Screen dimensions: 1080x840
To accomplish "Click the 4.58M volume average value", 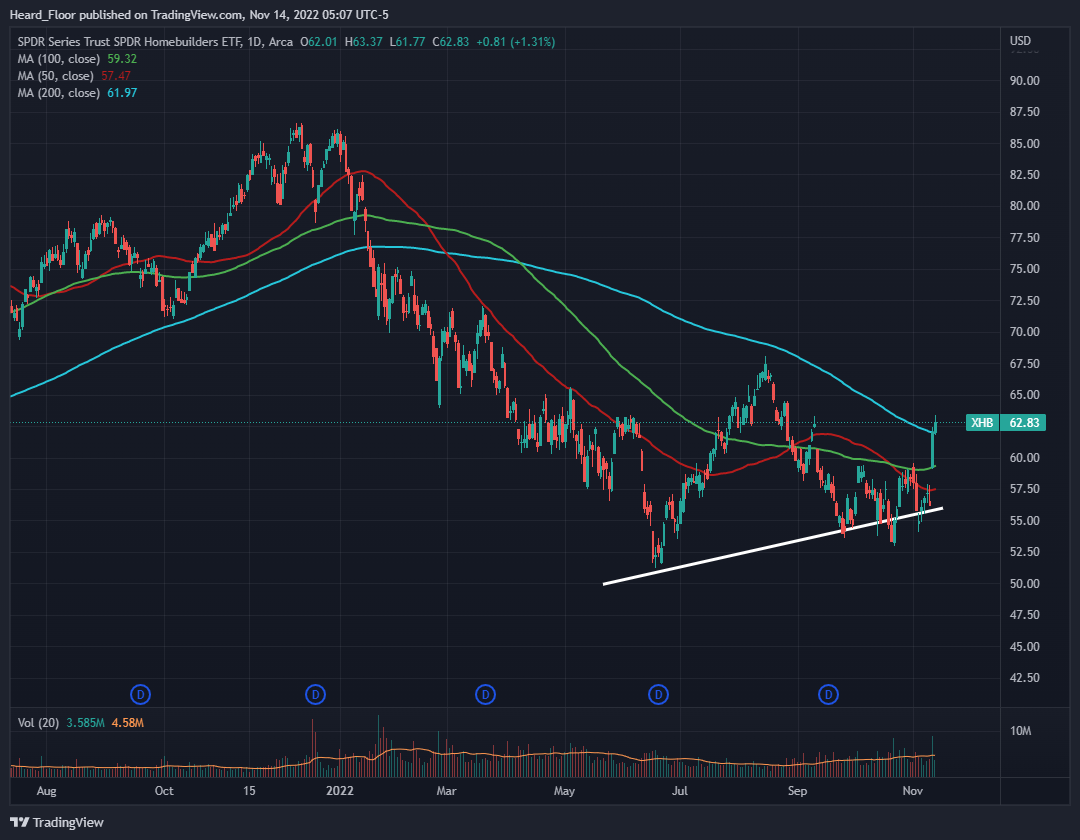I will 127,723.
